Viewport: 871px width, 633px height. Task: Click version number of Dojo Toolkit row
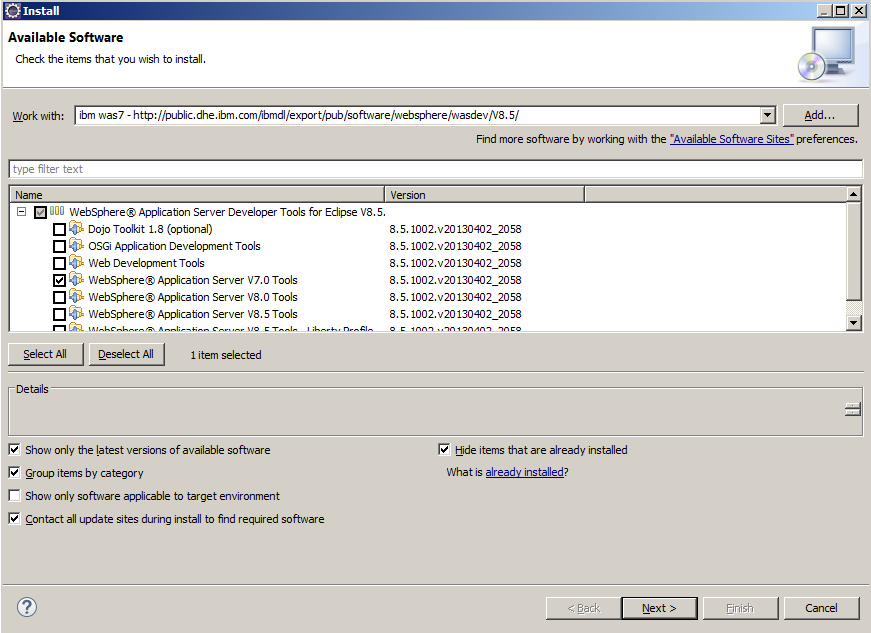455,229
